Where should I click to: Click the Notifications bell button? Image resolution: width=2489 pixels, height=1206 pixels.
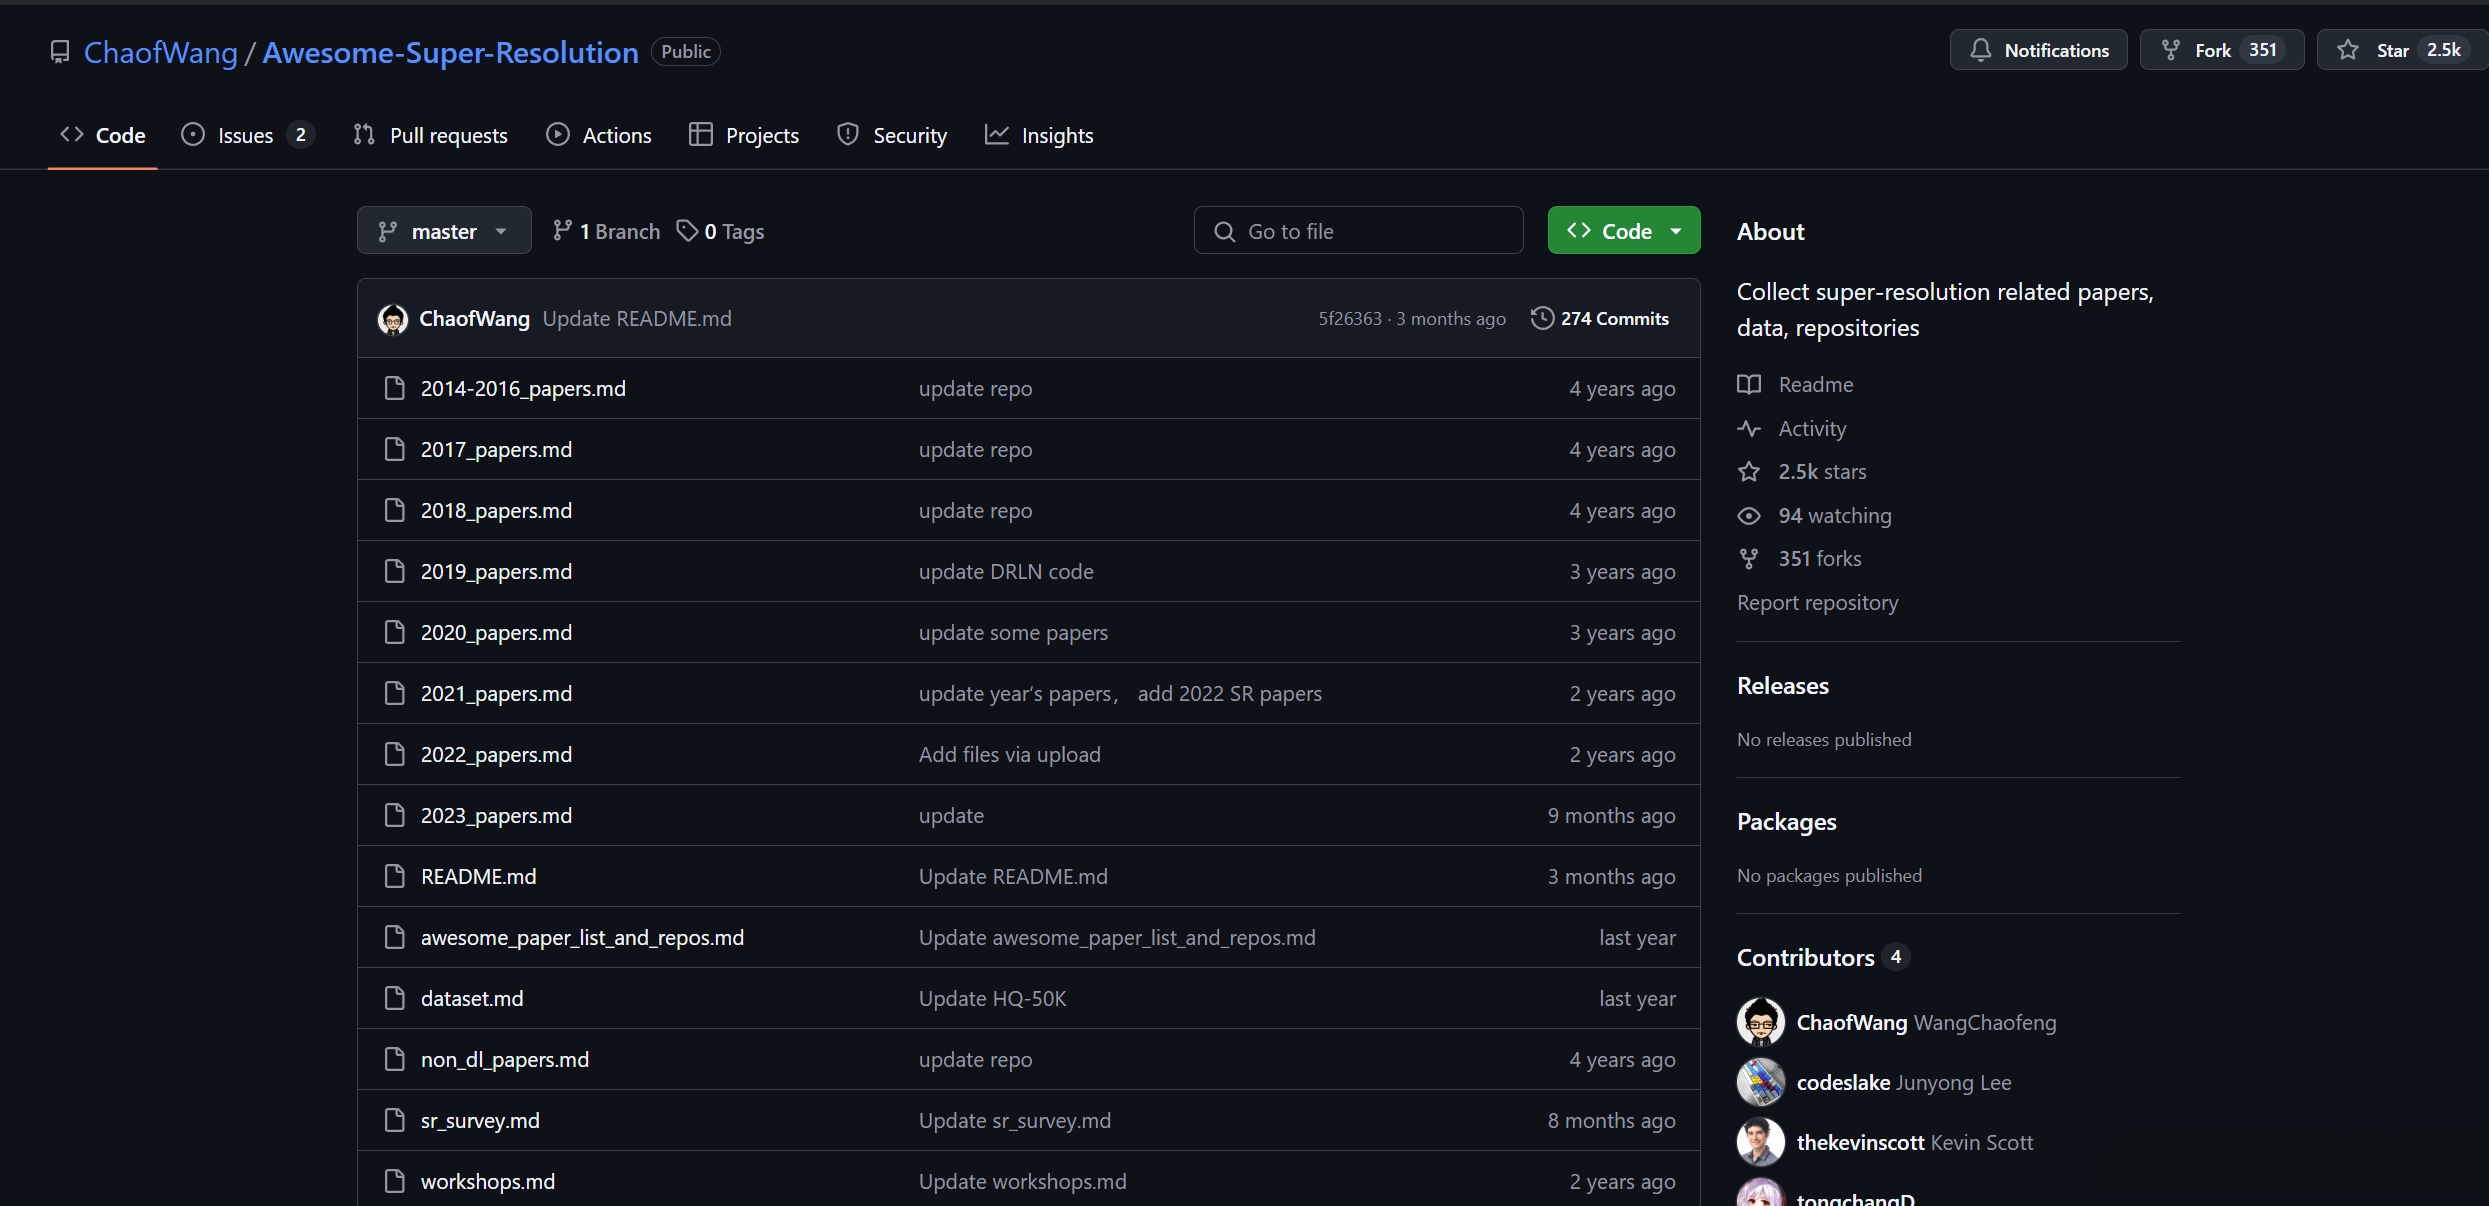(2038, 50)
